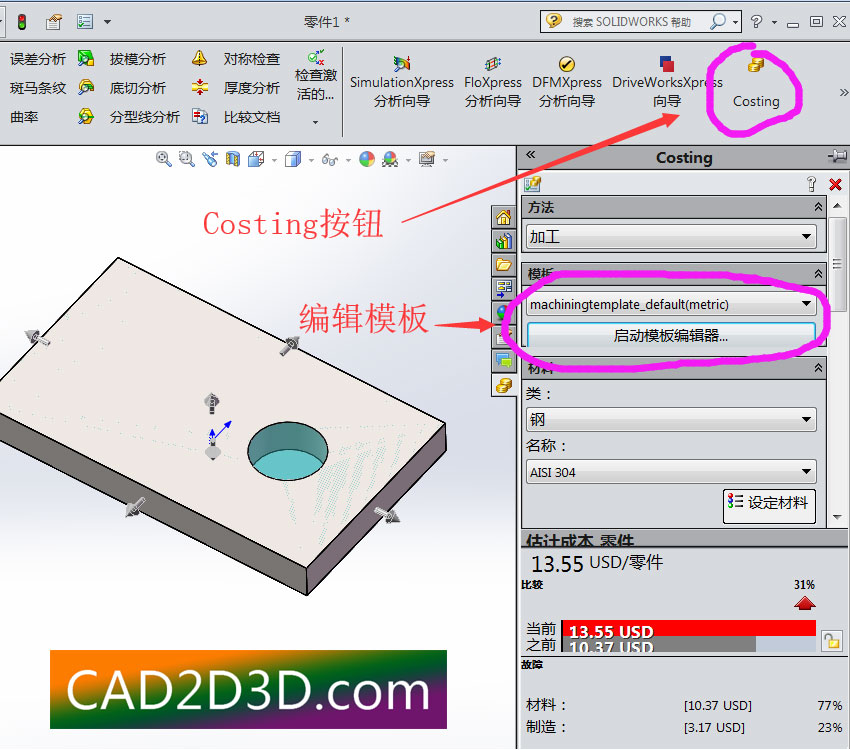This screenshot has width=850, height=750.
Task: Open the forum chat-bubble task pane tab
Action: pos(504,360)
